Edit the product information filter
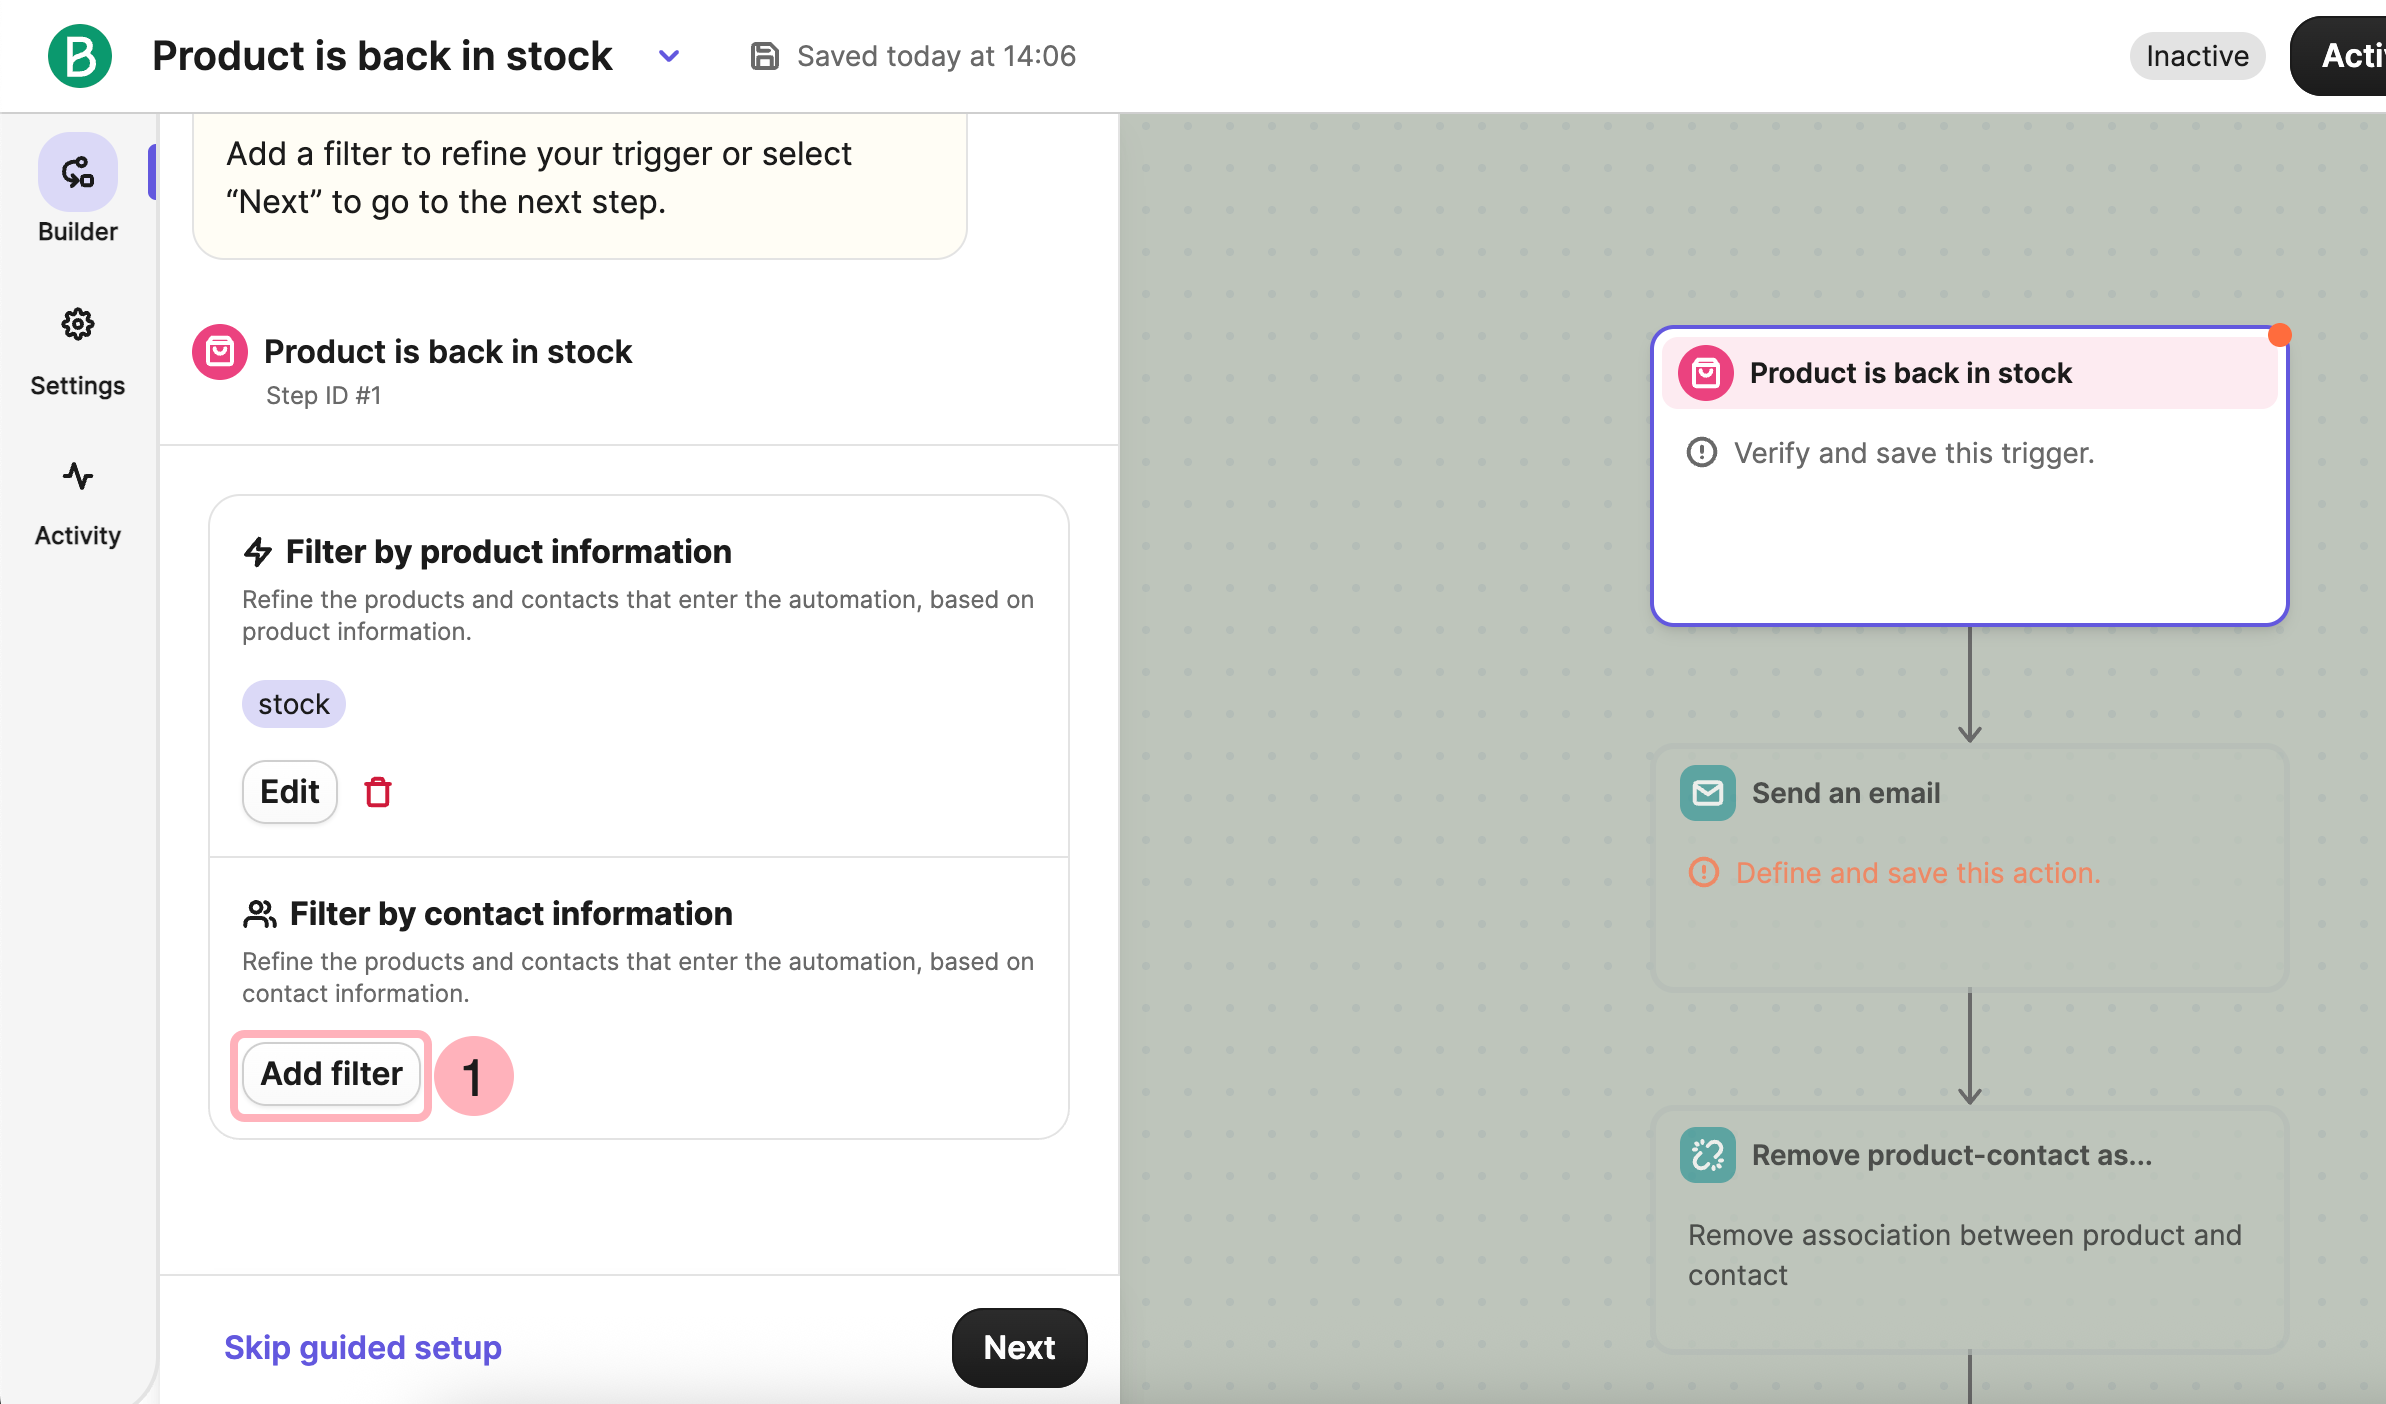This screenshot has height=1404, width=2386. [x=290, y=792]
